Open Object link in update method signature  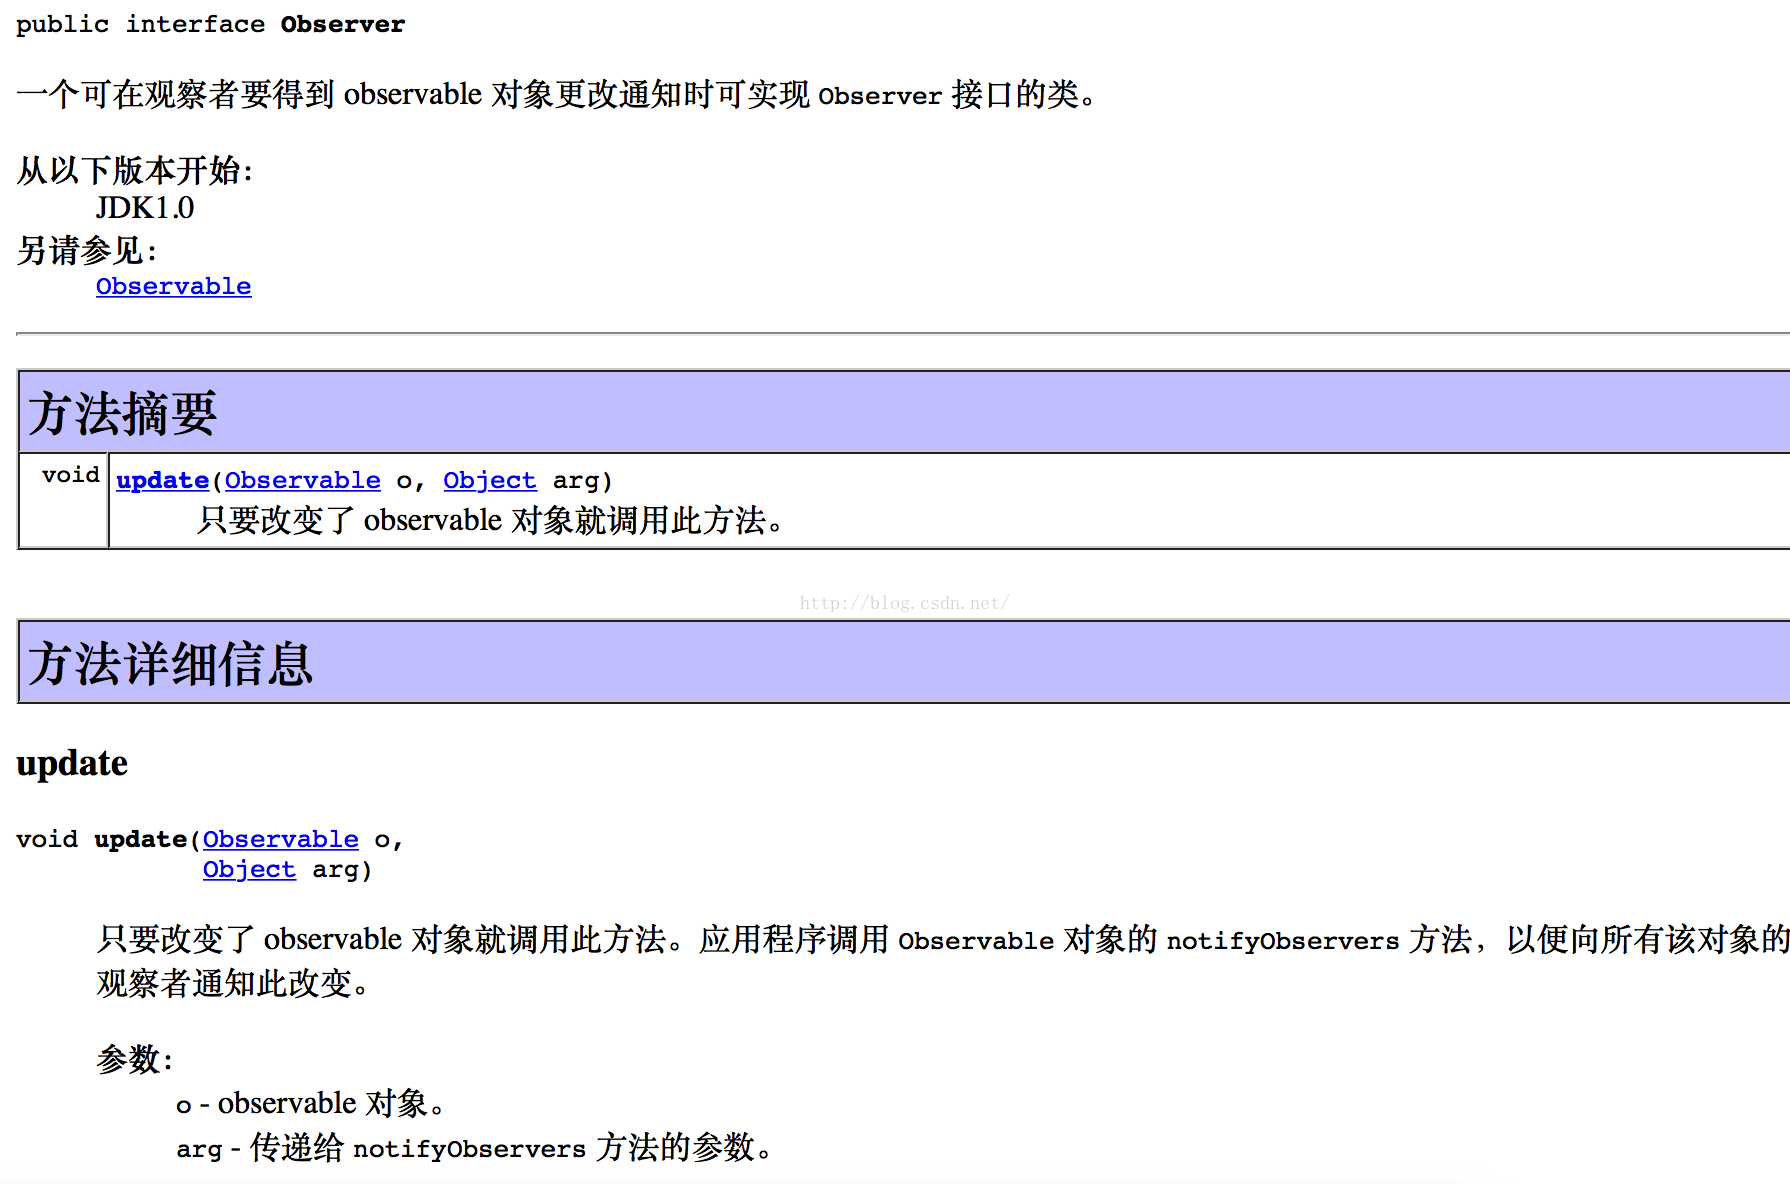(249, 870)
